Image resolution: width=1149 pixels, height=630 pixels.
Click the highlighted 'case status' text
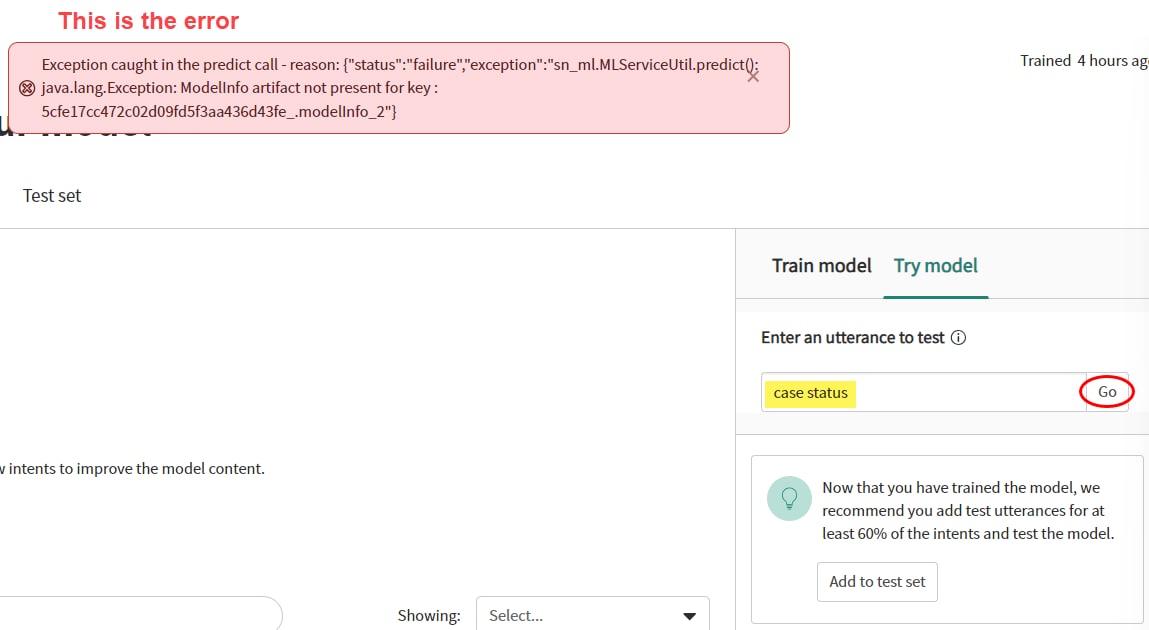[810, 393]
